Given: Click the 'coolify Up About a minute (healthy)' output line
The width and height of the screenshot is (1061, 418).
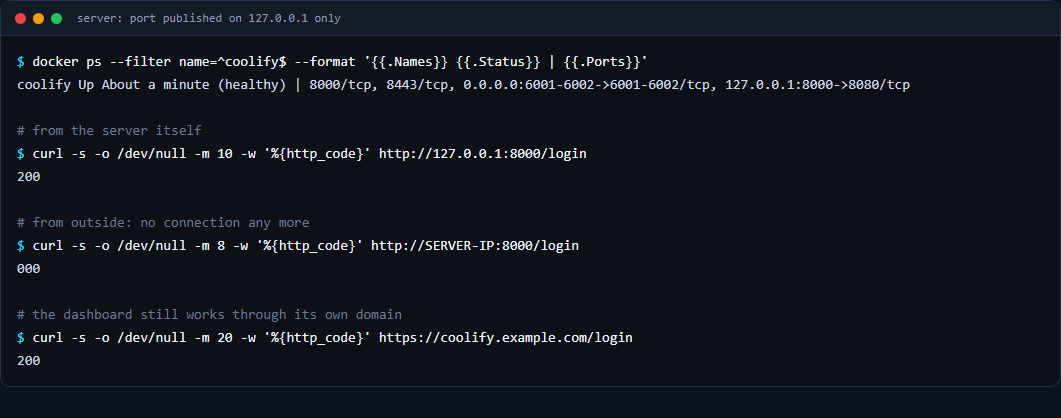Looking at the screenshot, I should [x=464, y=85].
